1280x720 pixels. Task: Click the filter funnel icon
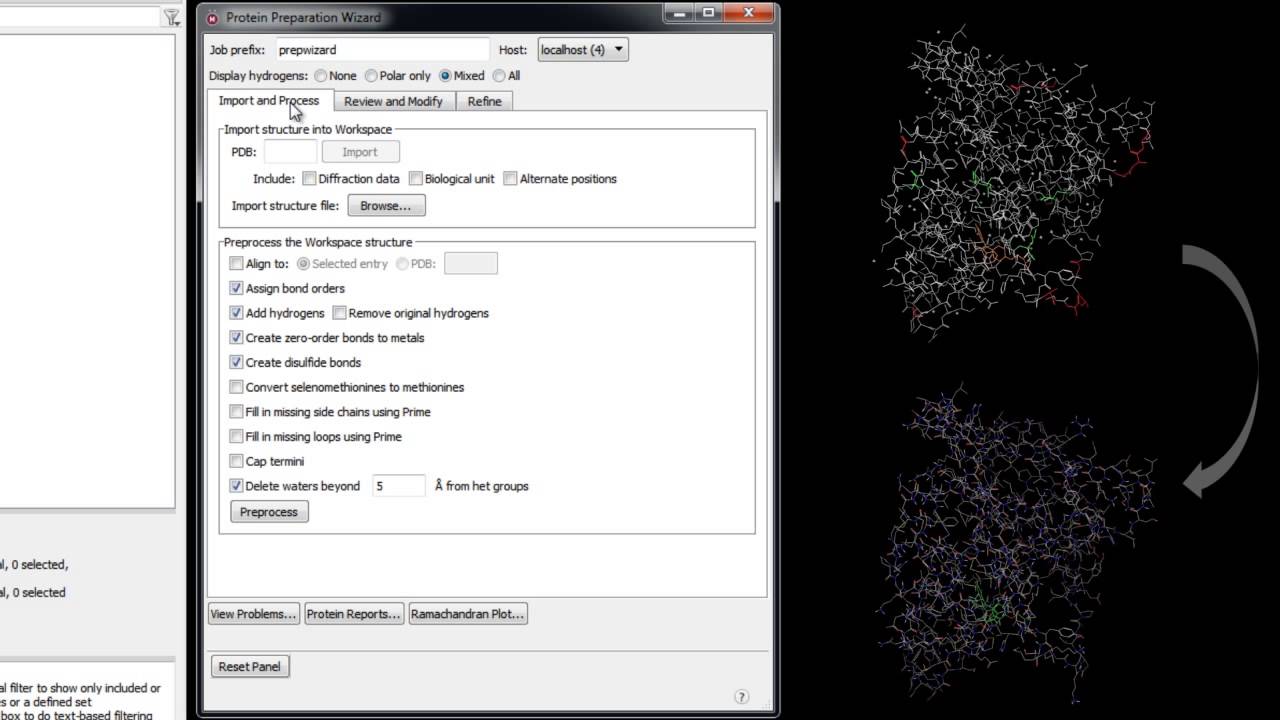[x=172, y=17]
